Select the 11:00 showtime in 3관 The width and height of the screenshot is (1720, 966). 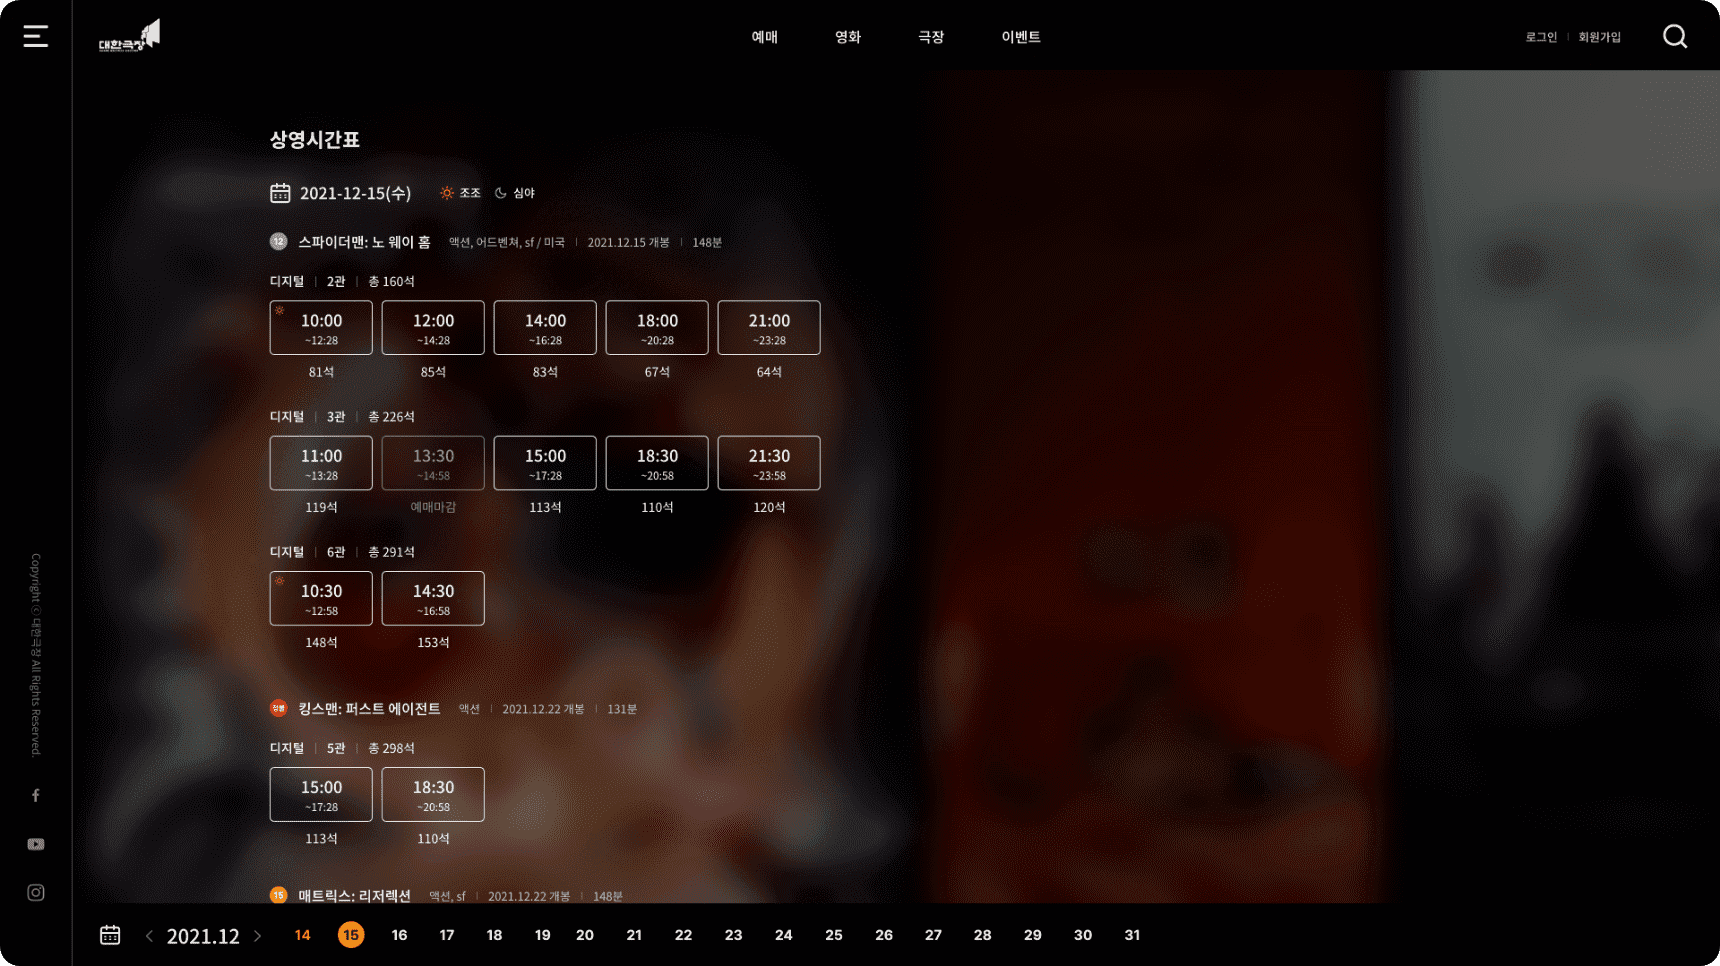321,463
